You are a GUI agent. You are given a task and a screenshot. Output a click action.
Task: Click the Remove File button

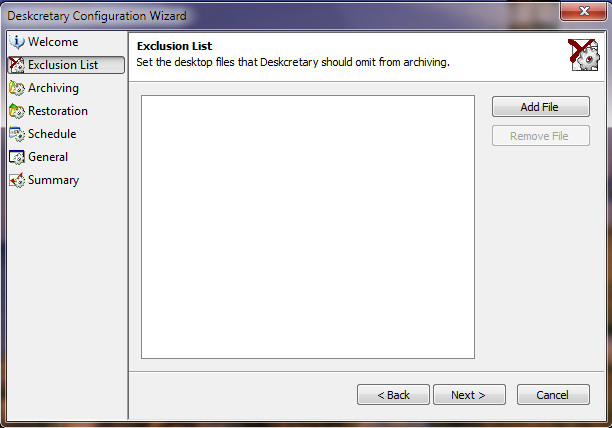coord(541,136)
